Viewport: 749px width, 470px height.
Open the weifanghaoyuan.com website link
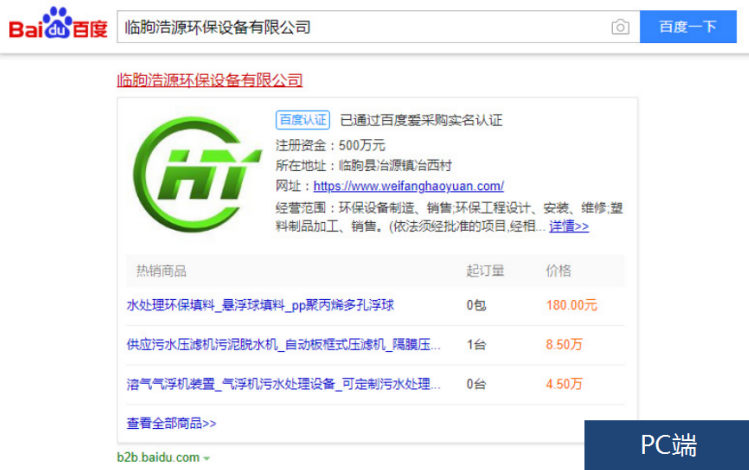408,186
